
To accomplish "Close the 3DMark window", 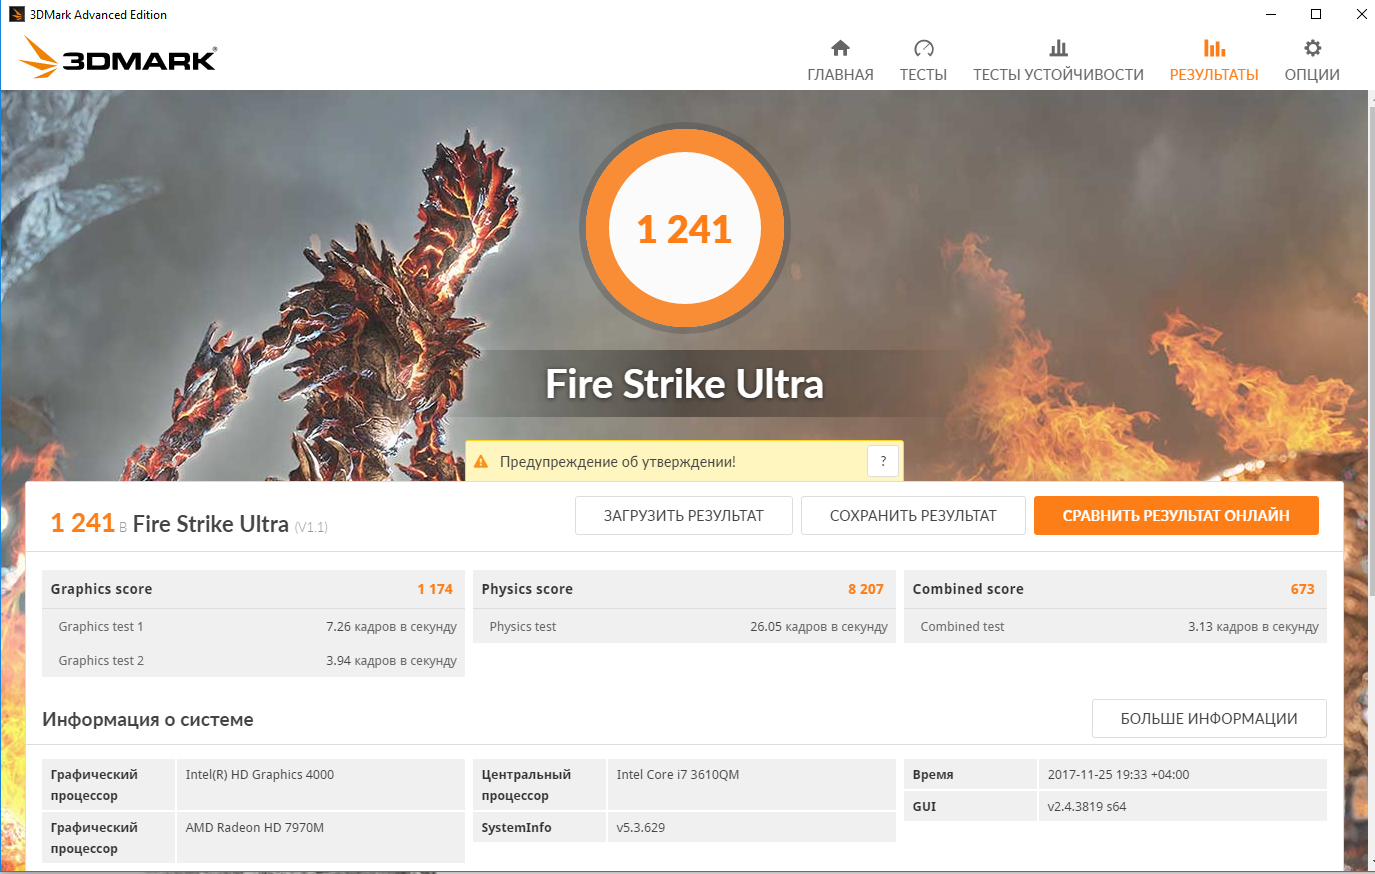I will [x=1361, y=14].
